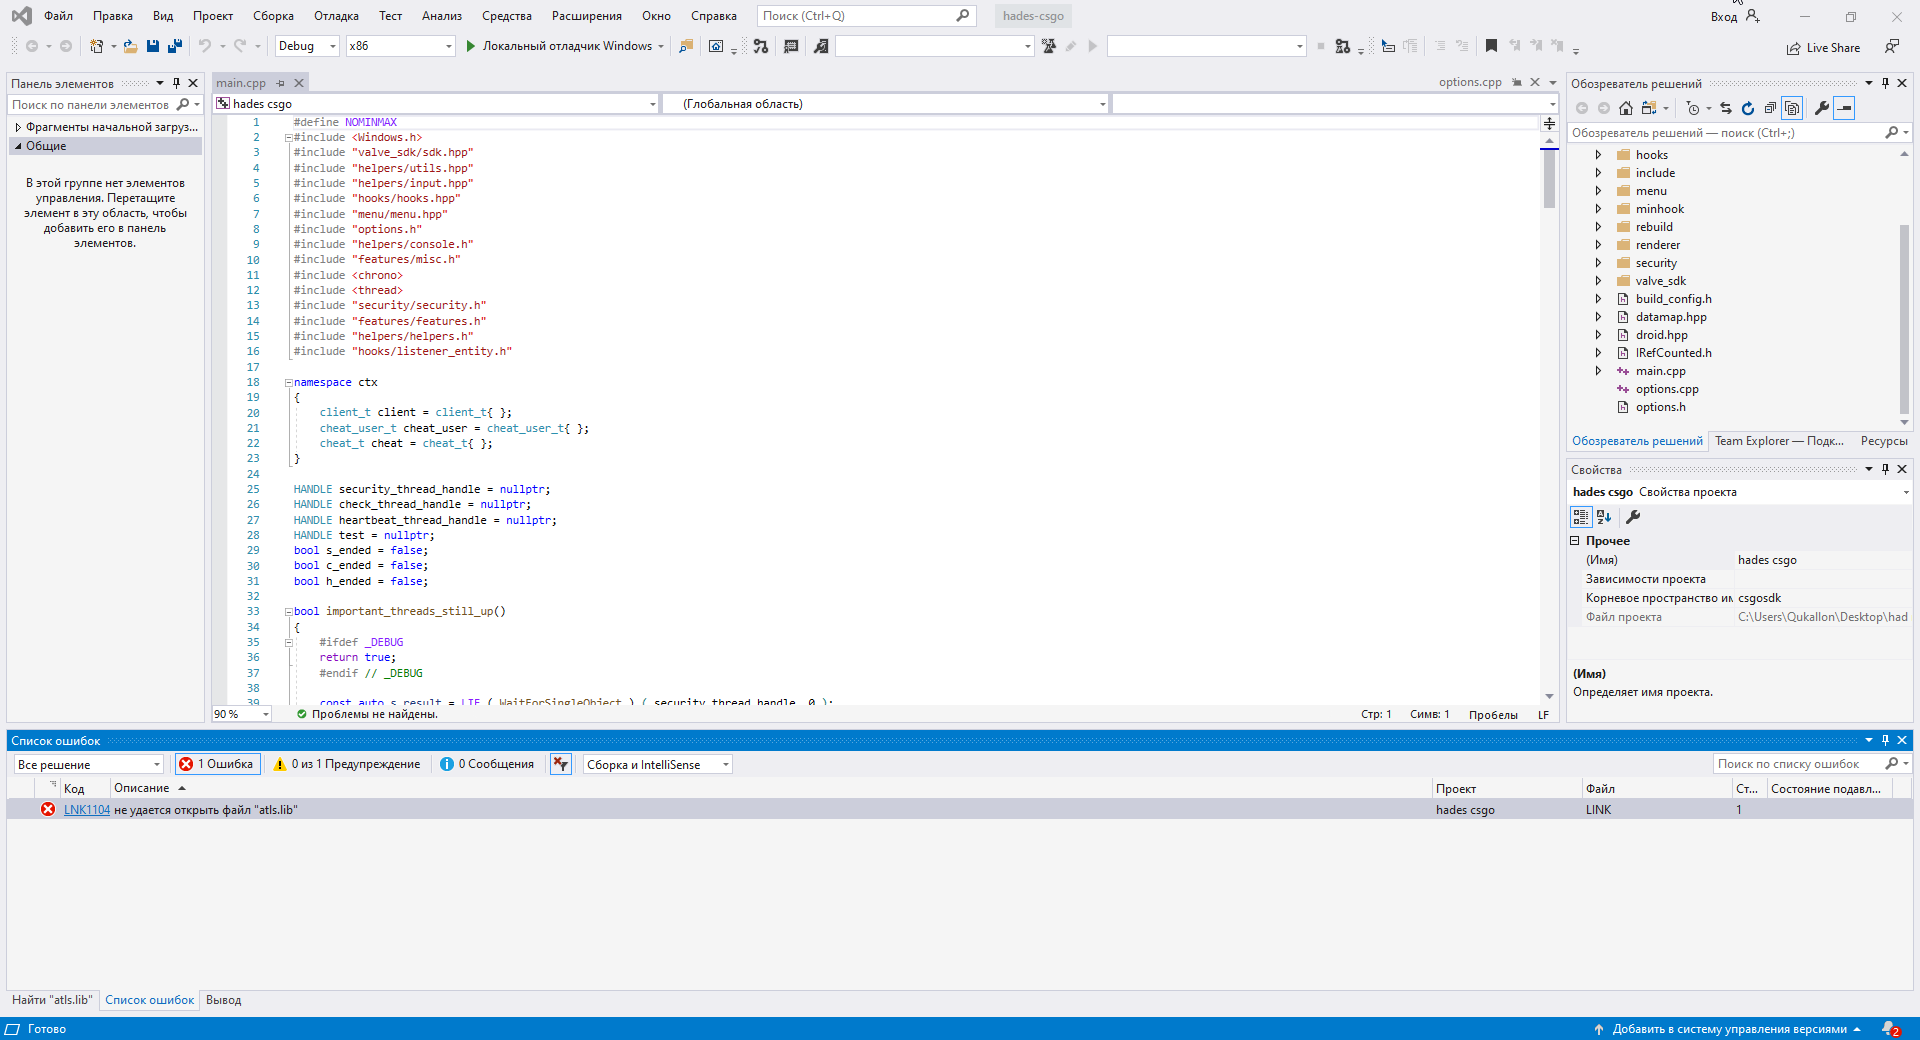The image size is (1920, 1040).
Task: Click the Open File toolbar icon
Action: 130,46
